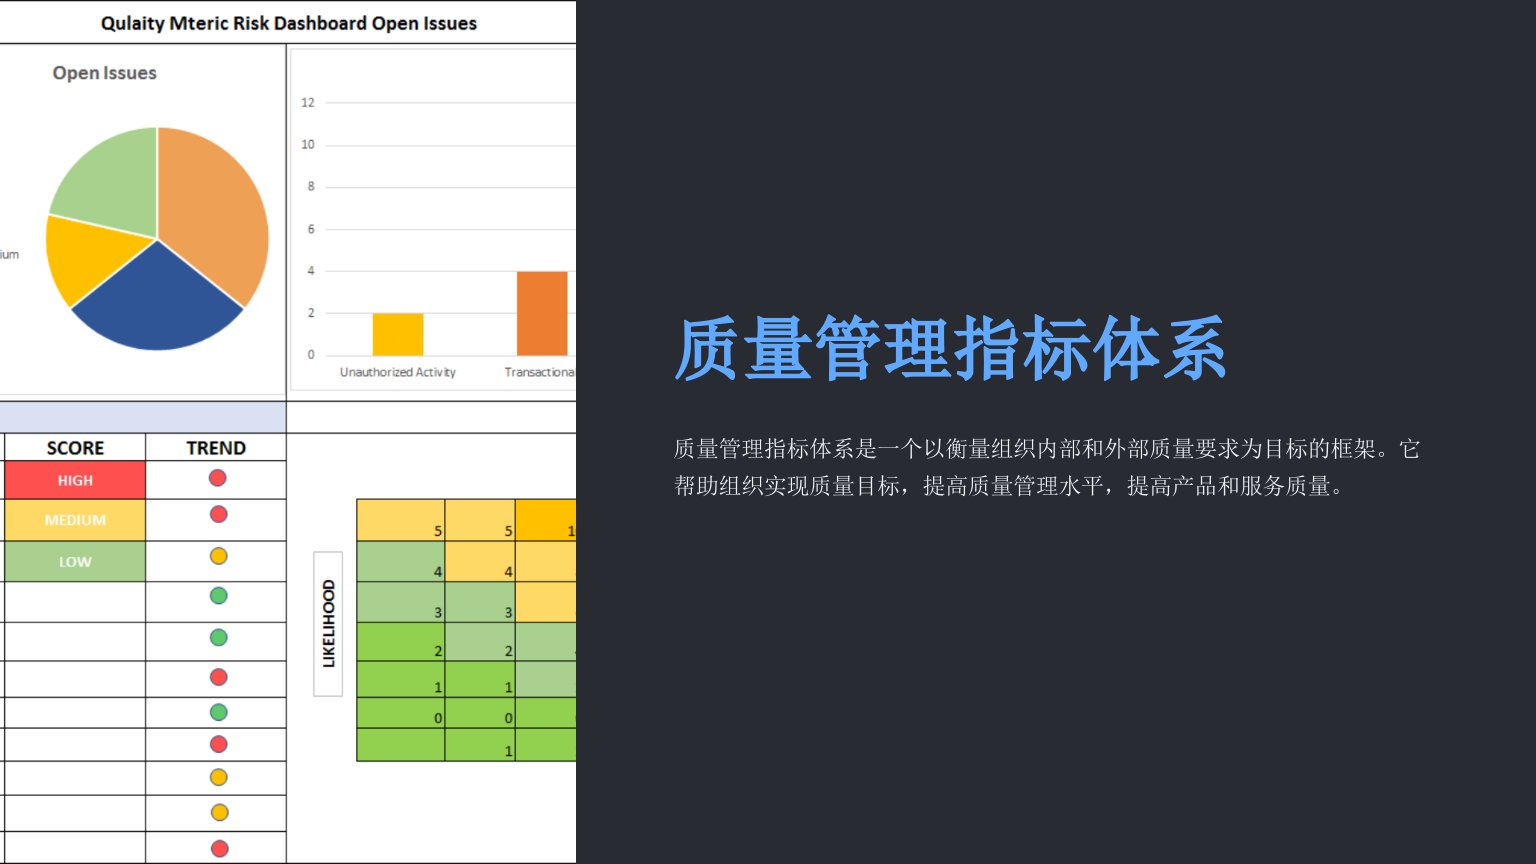Click the yellow Unauthorized Activity bar

(x=398, y=334)
